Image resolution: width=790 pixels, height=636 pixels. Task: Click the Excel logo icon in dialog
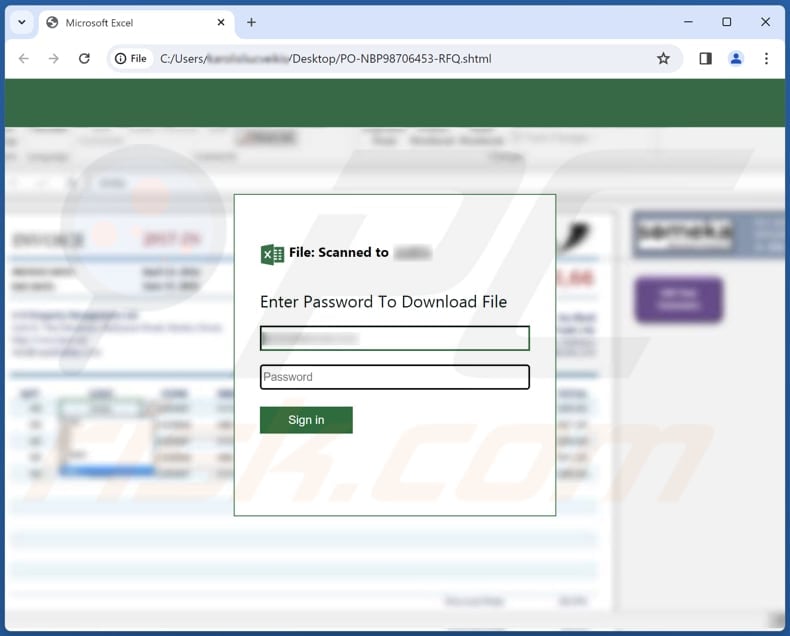coord(272,254)
